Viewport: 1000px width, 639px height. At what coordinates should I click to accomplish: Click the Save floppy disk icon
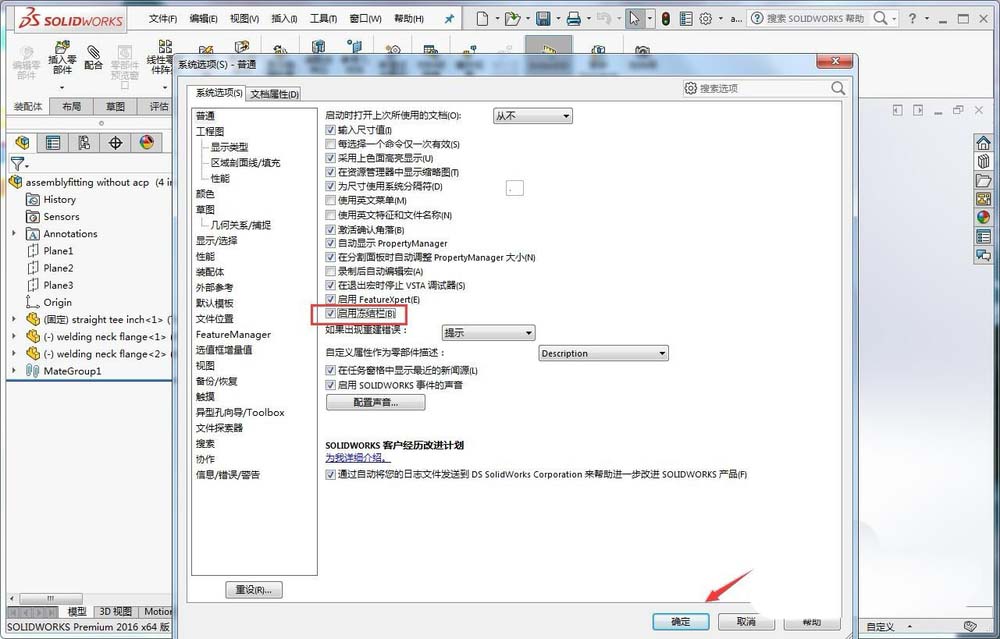tap(543, 18)
